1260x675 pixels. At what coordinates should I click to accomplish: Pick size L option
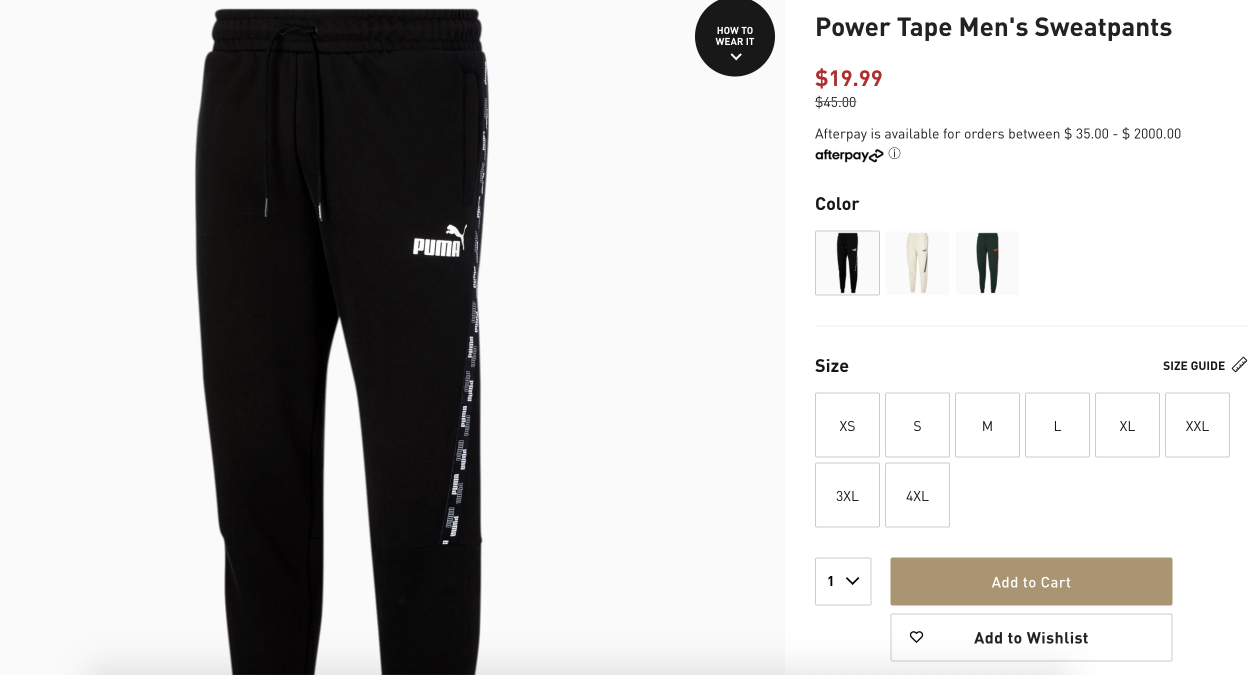tap(1057, 425)
